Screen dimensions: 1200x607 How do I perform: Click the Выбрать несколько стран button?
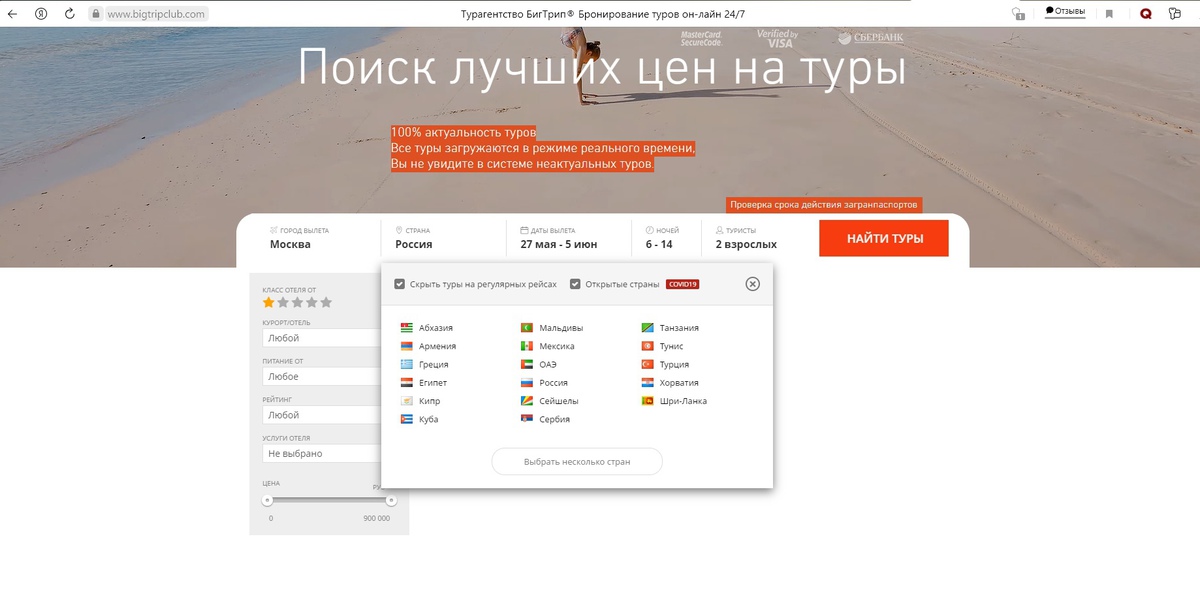577,462
